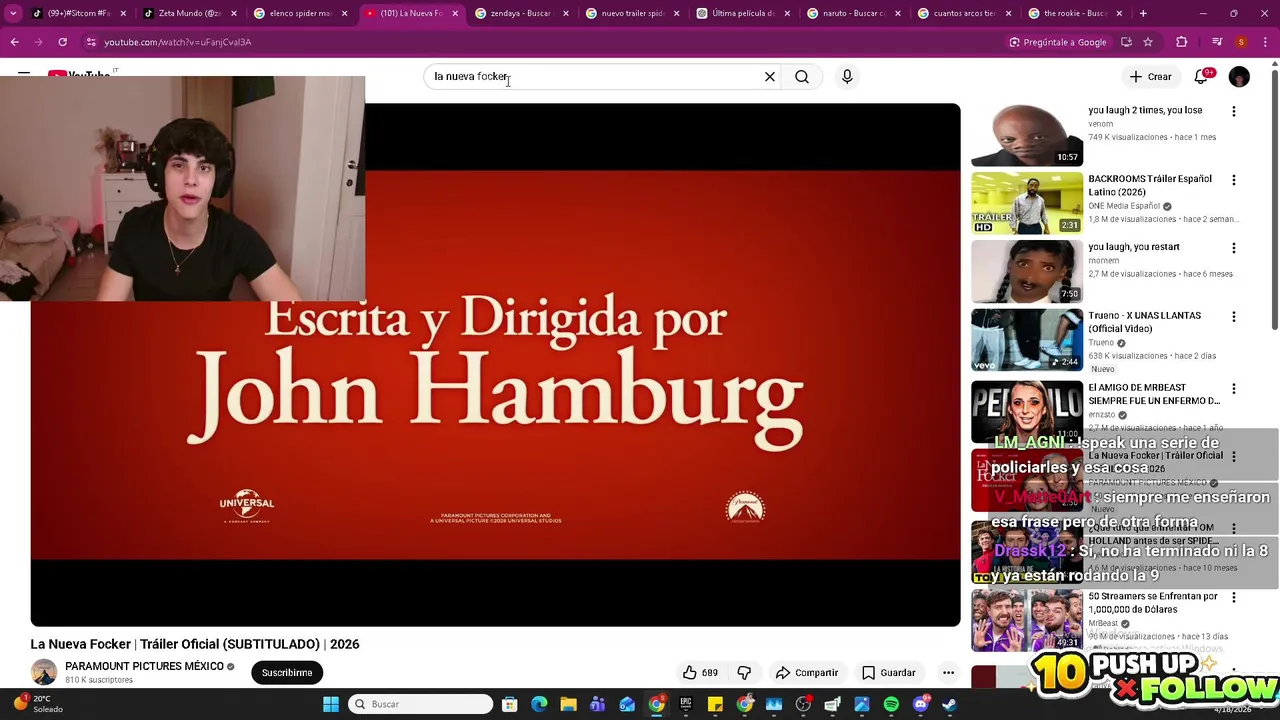
Task: Go back using Chrome's back arrow
Action: (x=14, y=42)
